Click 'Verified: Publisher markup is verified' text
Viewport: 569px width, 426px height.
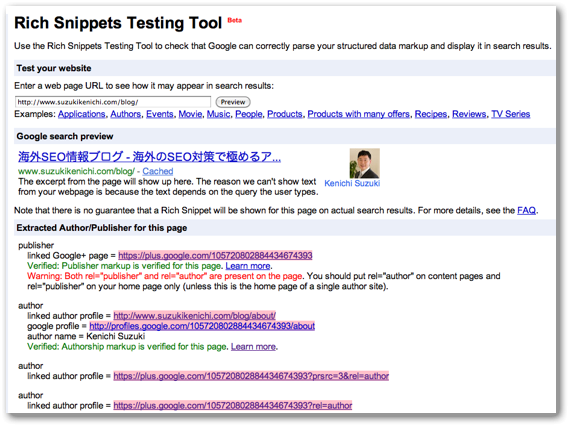125,266
